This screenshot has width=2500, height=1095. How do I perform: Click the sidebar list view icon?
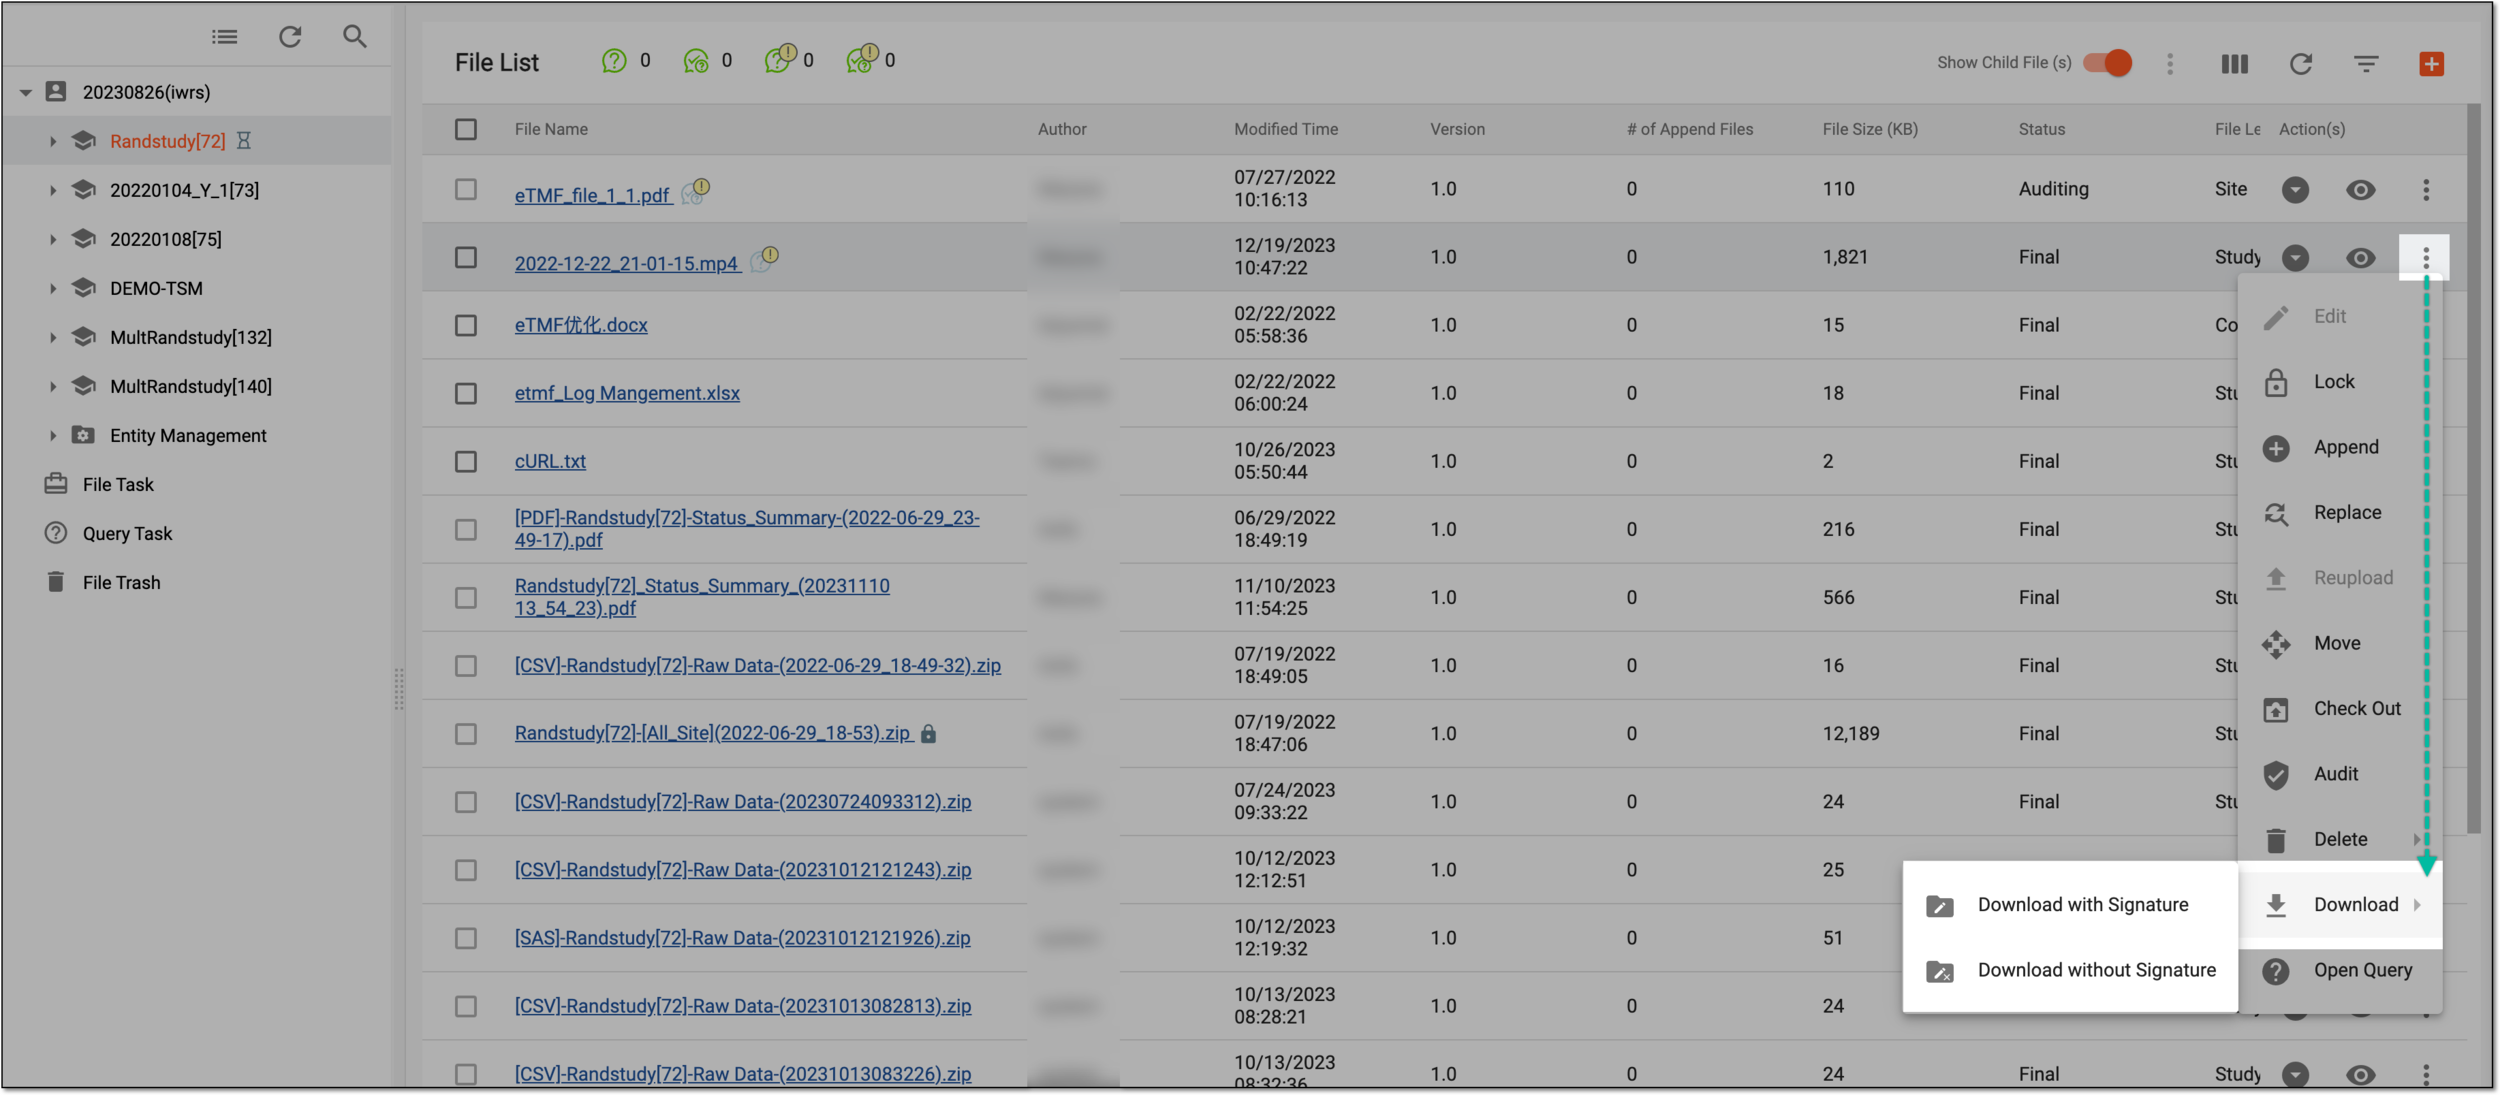pyautogui.click(x=225, y=37)
